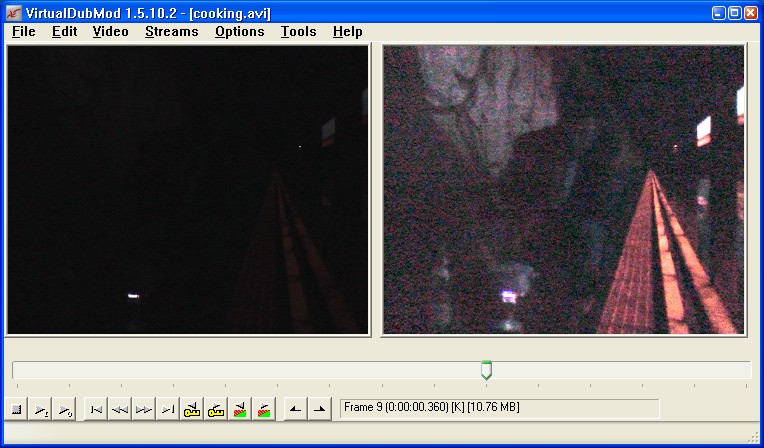Click the timeline position slider thumb
This screenshot has width=764, height=448.
pos(486,370)
